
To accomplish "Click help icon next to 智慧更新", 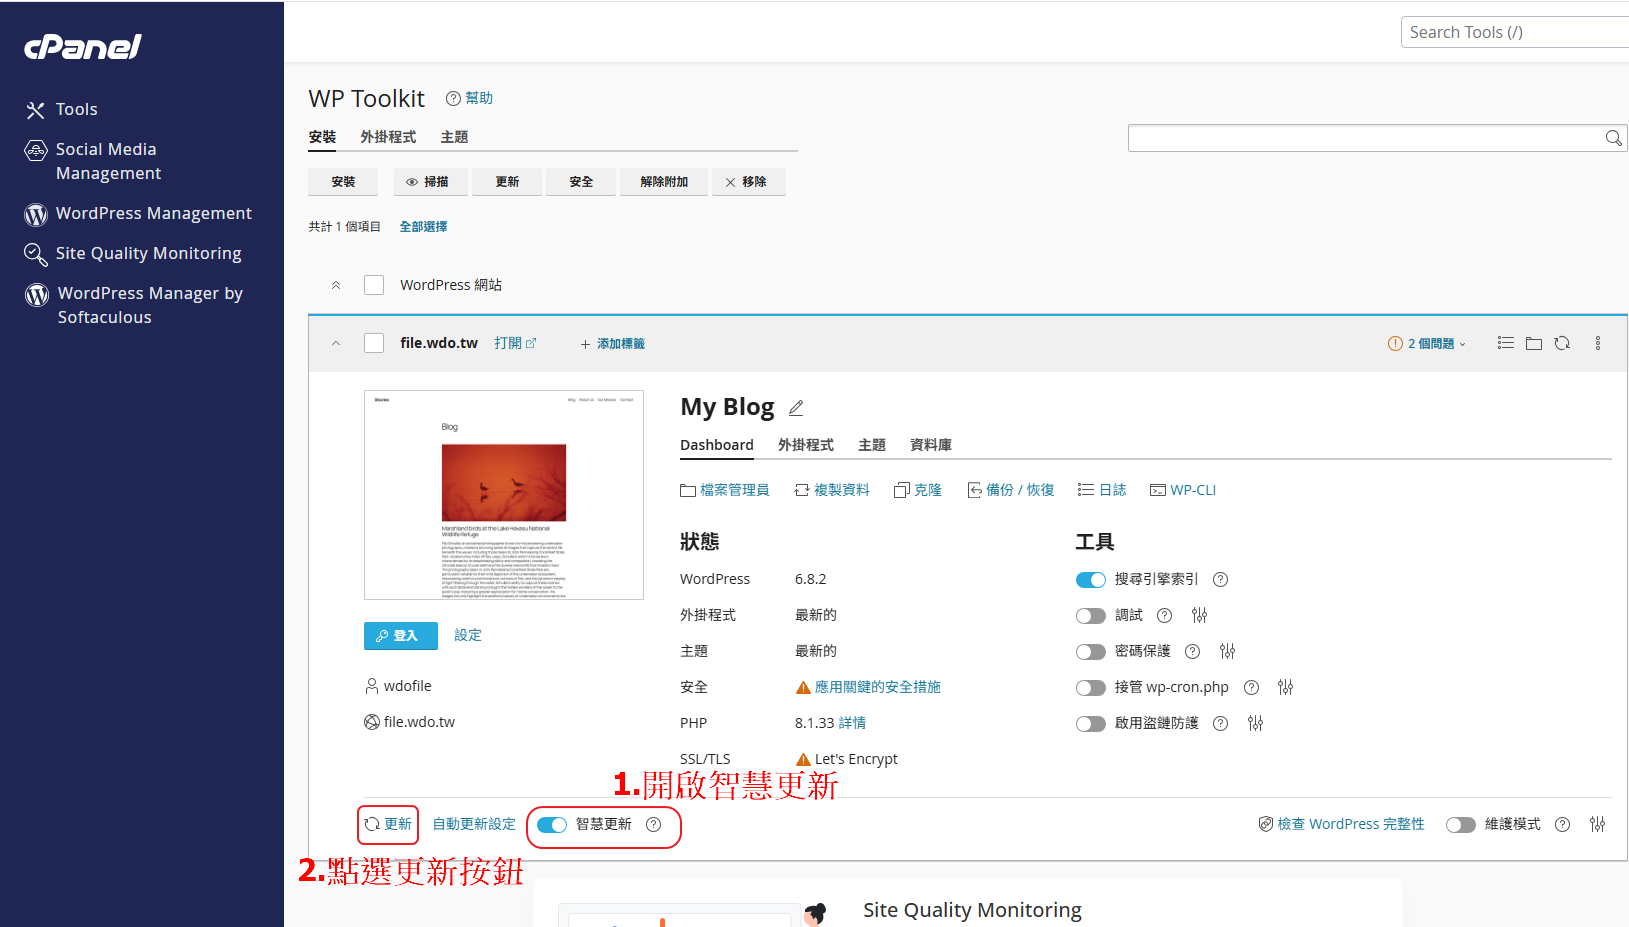I will coord(653,824).
